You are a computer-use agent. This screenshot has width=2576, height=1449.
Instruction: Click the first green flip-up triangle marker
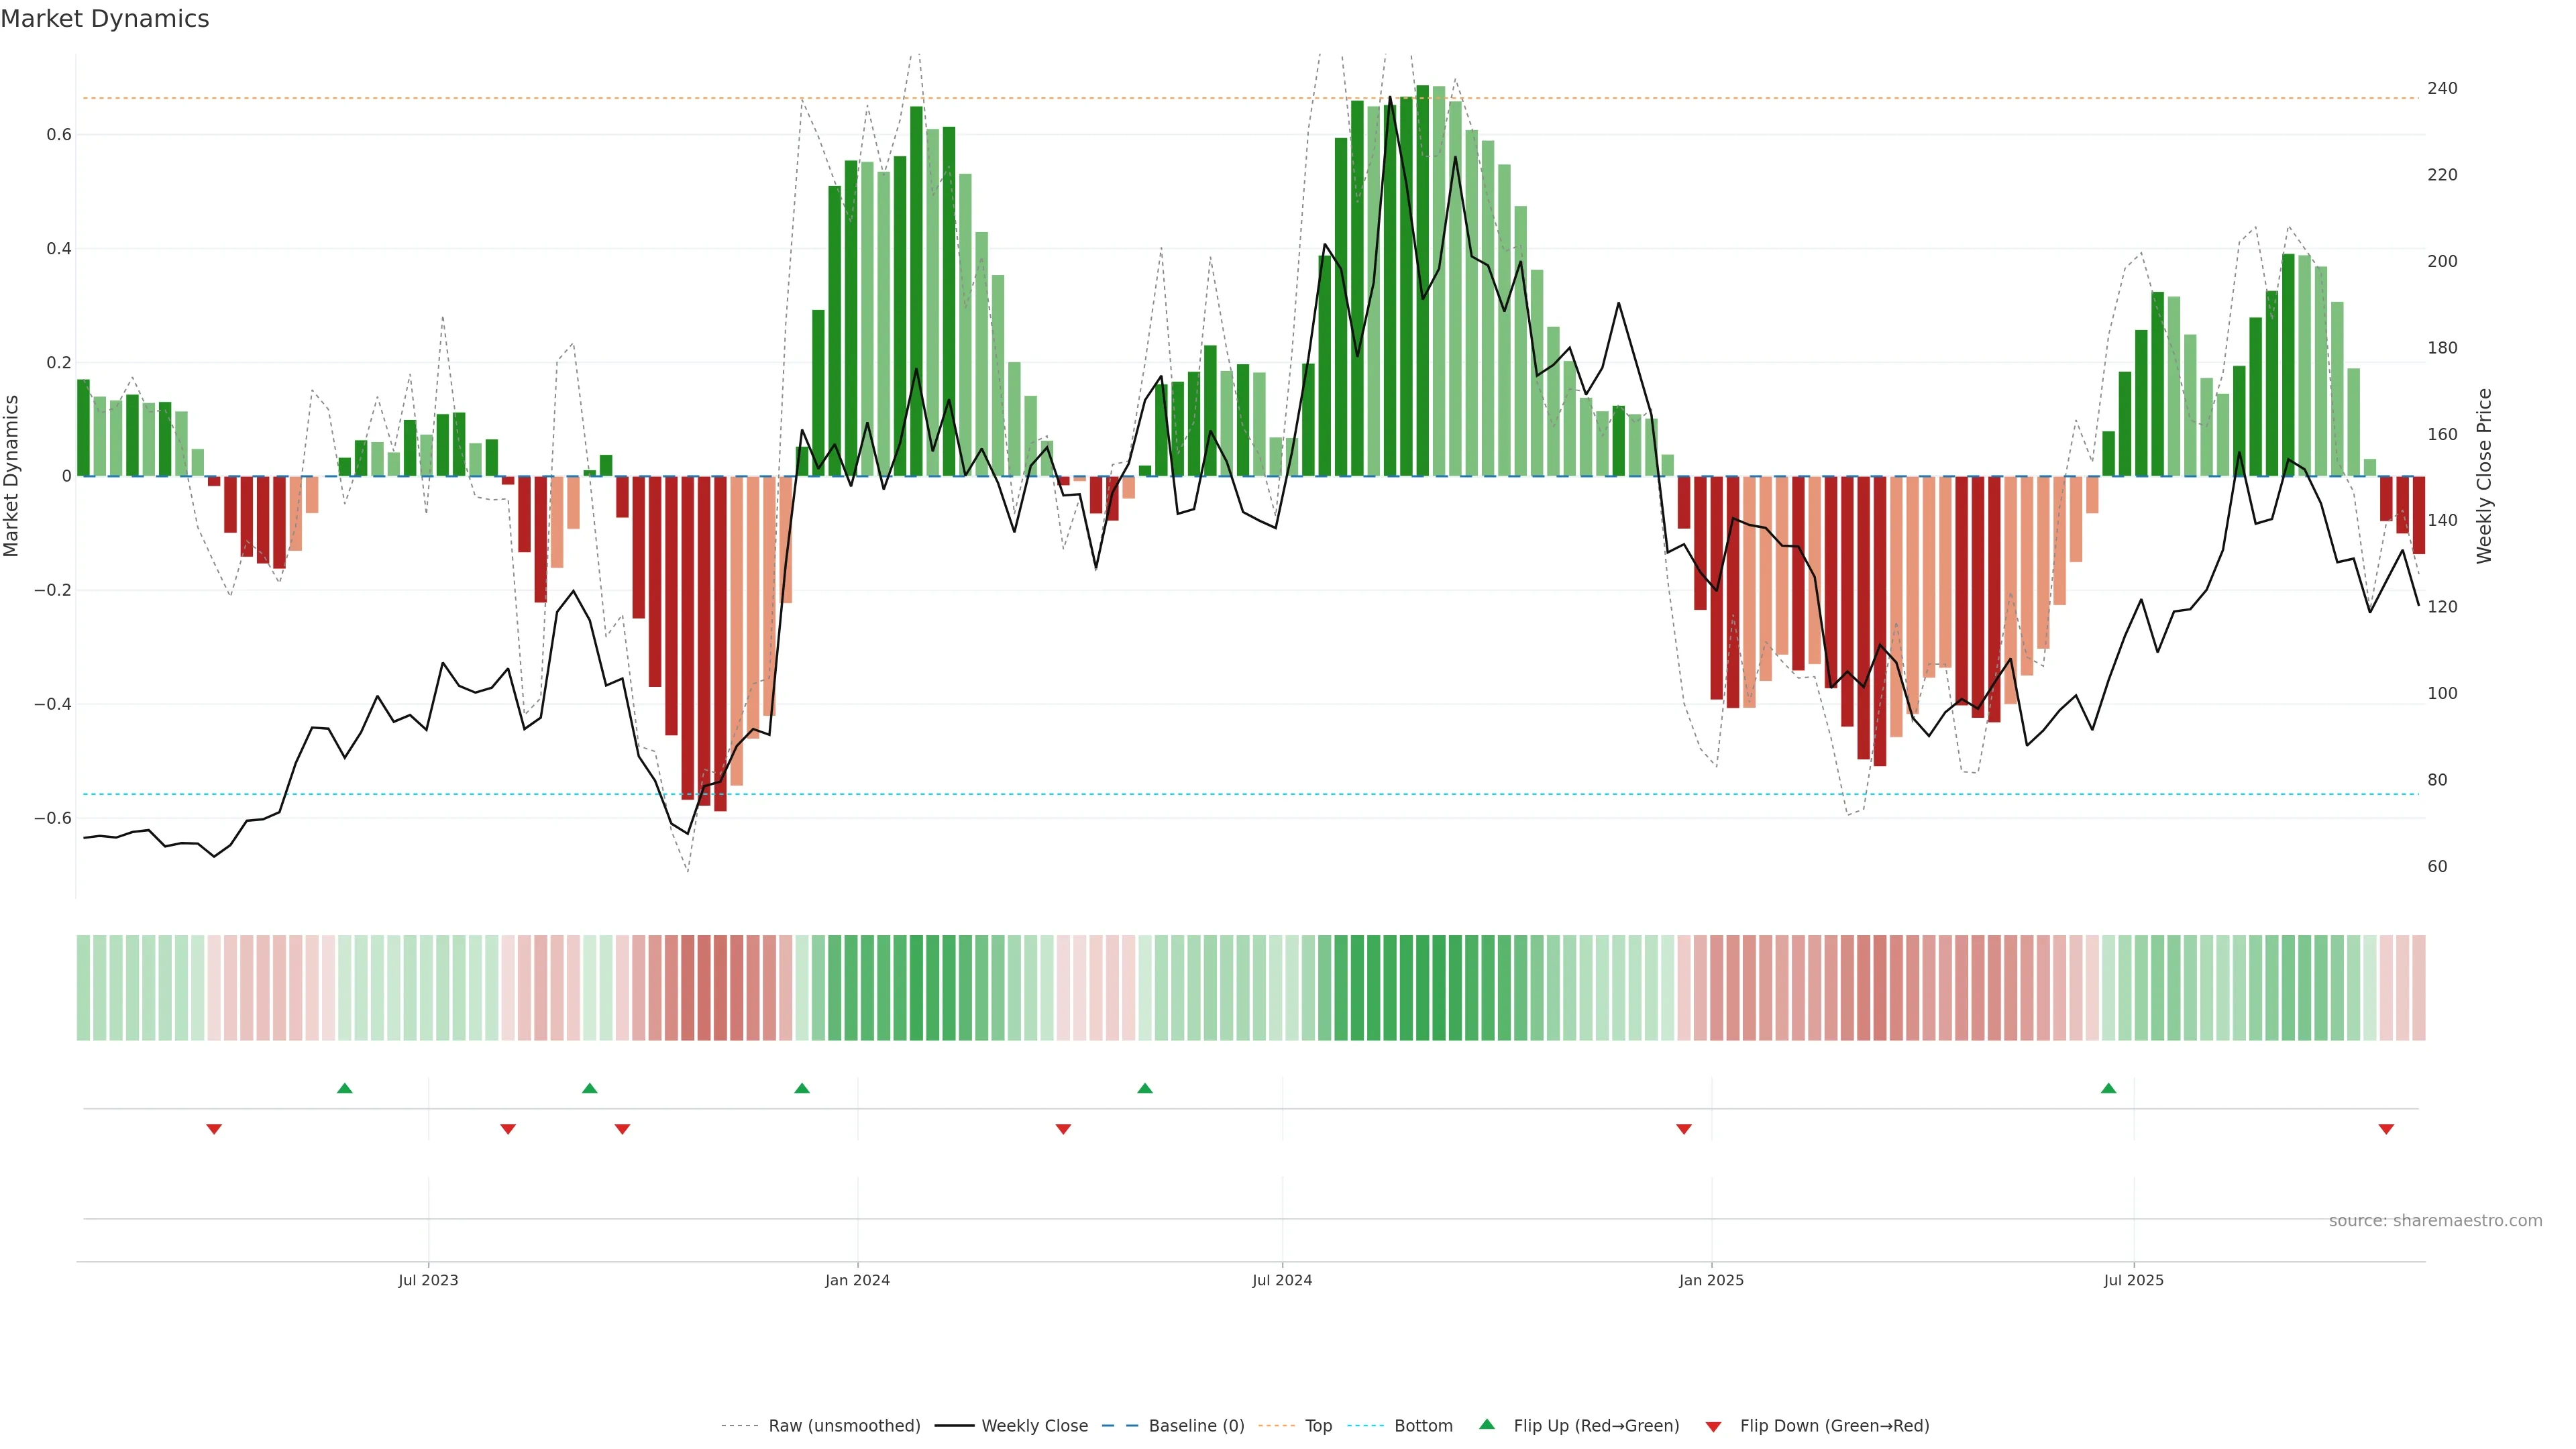345,1088
